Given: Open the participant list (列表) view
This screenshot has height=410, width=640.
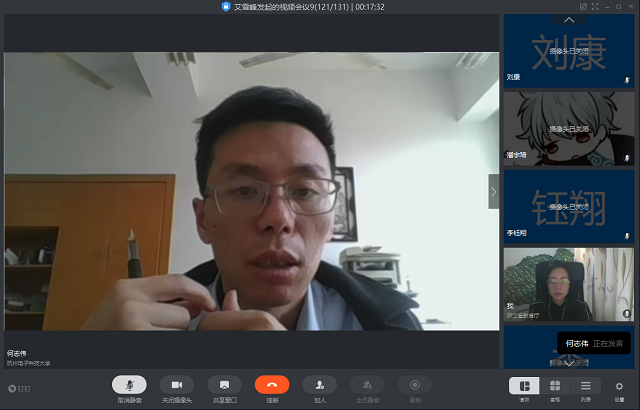Looking at the screenshot, I should coord(586,385).
